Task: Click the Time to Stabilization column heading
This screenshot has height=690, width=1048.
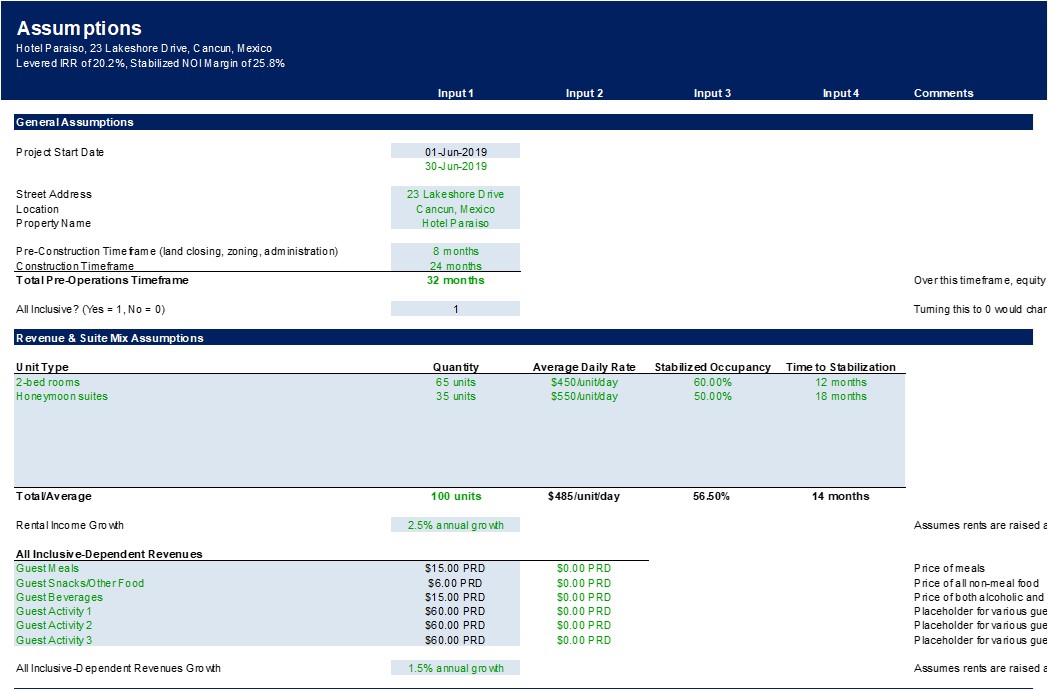Action: click(841, 367)
